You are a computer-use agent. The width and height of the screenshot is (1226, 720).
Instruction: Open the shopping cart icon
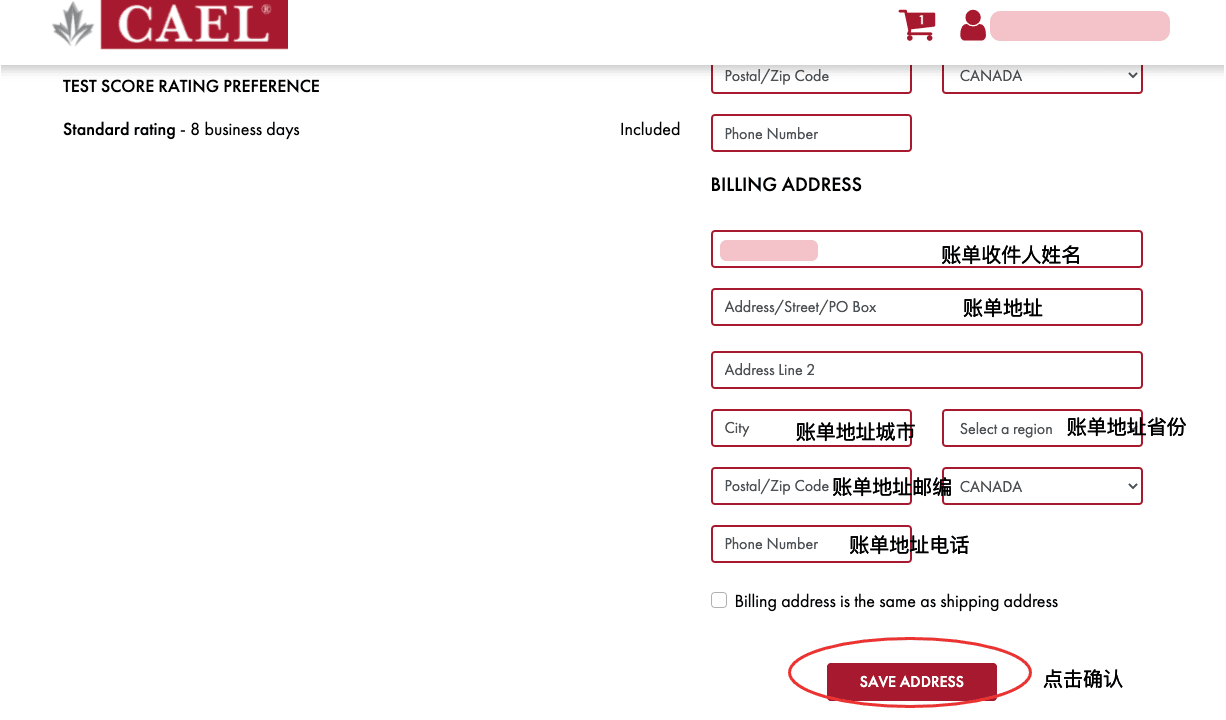(916, 25)
